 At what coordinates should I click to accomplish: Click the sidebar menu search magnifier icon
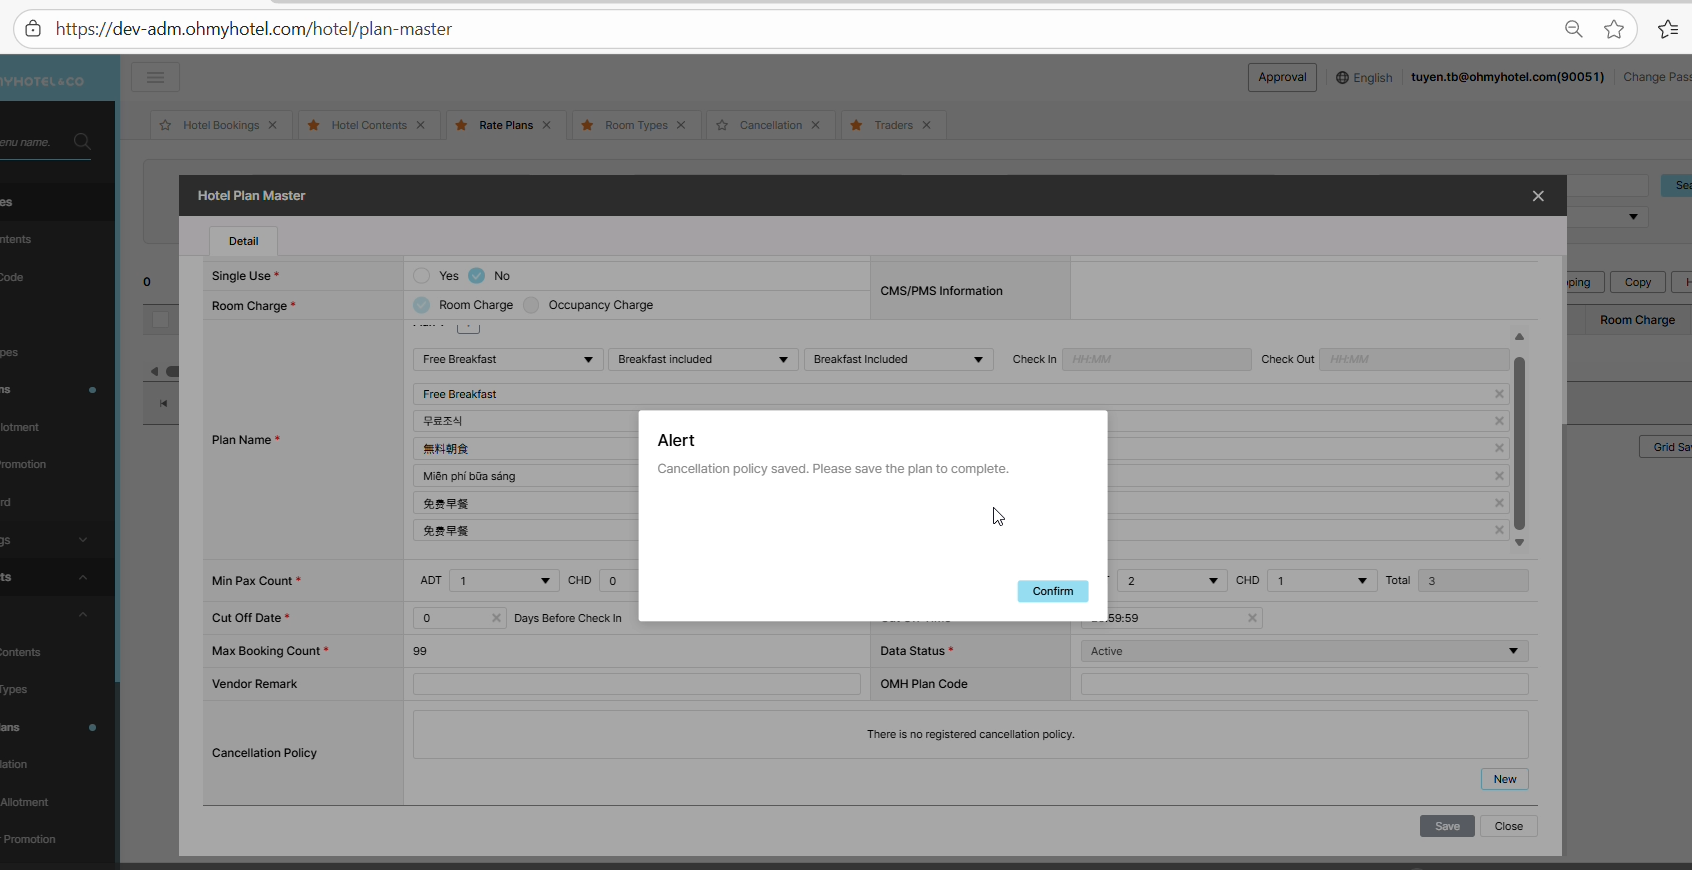(82, 142)
